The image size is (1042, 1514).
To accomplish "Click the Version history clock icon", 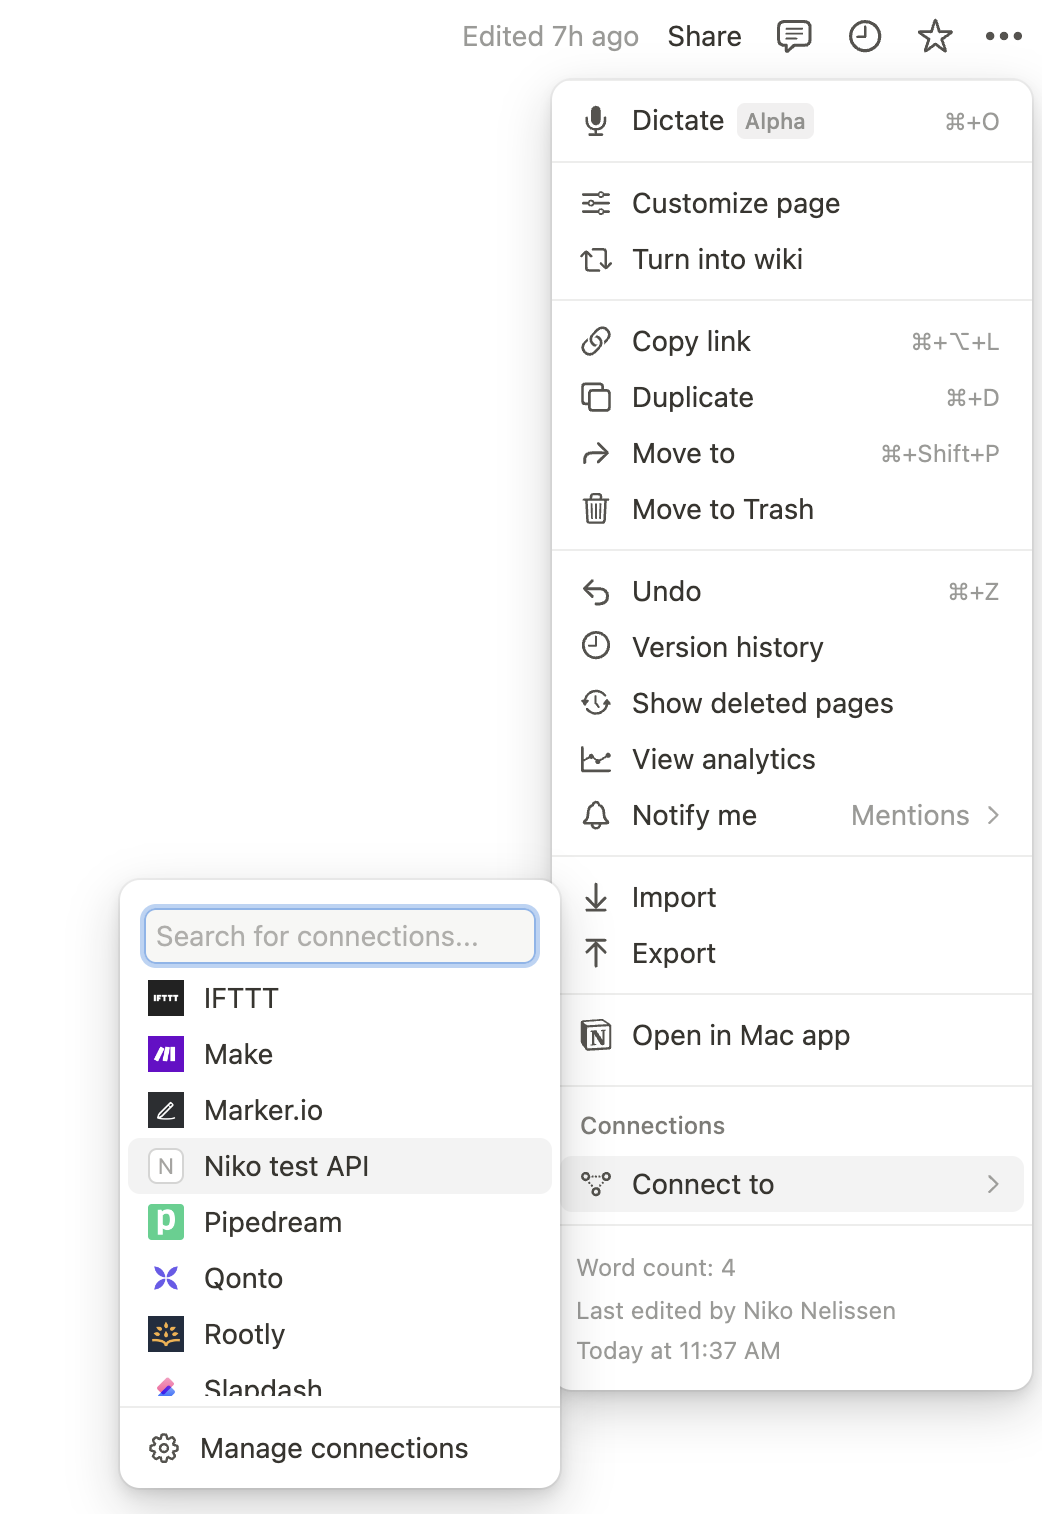I will (596, 646).
